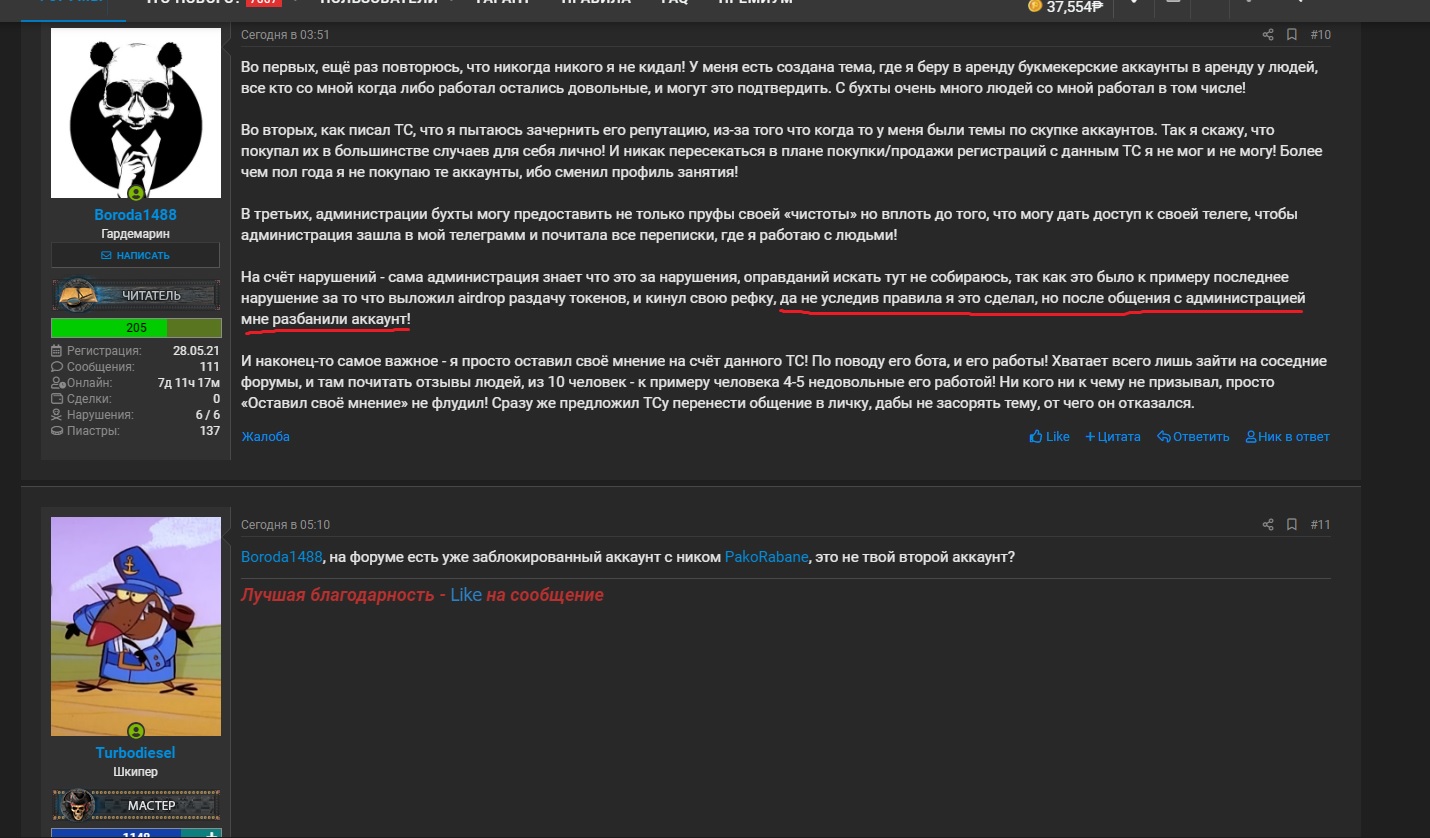Click Цитата to quote post #10

tap(1113, 437)
